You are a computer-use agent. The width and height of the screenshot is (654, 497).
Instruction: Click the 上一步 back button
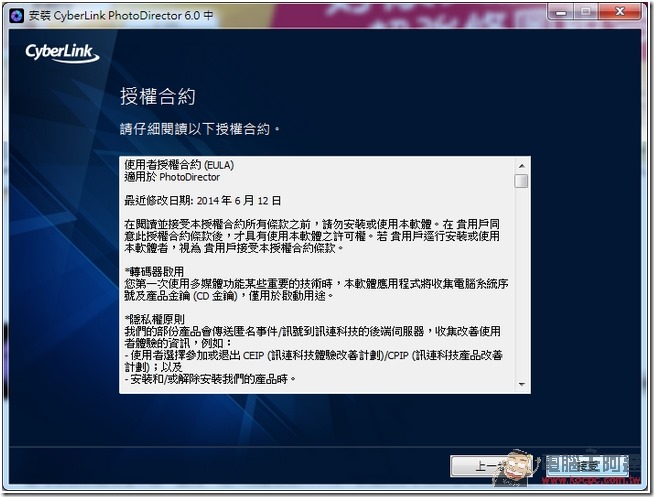(480, 466)
